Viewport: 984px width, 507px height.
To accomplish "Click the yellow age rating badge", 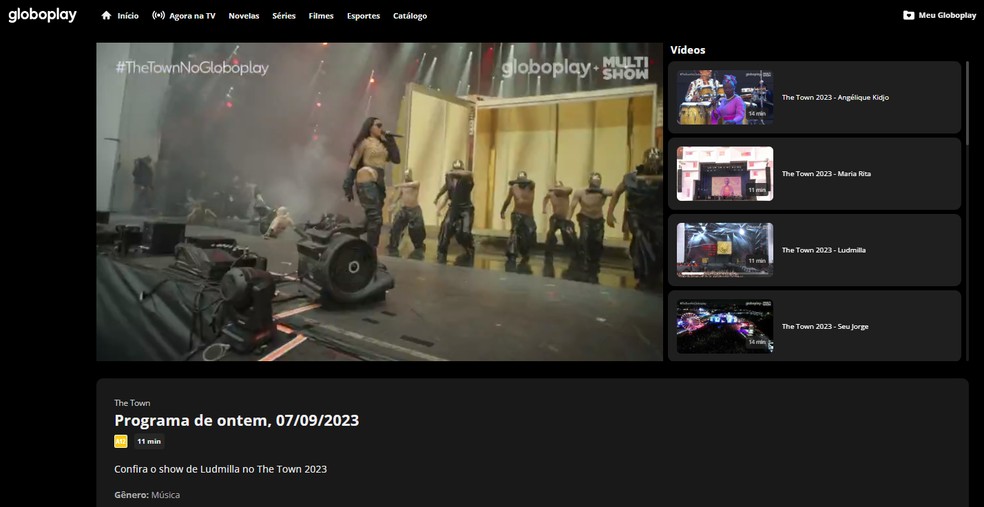I will point(120,441).
